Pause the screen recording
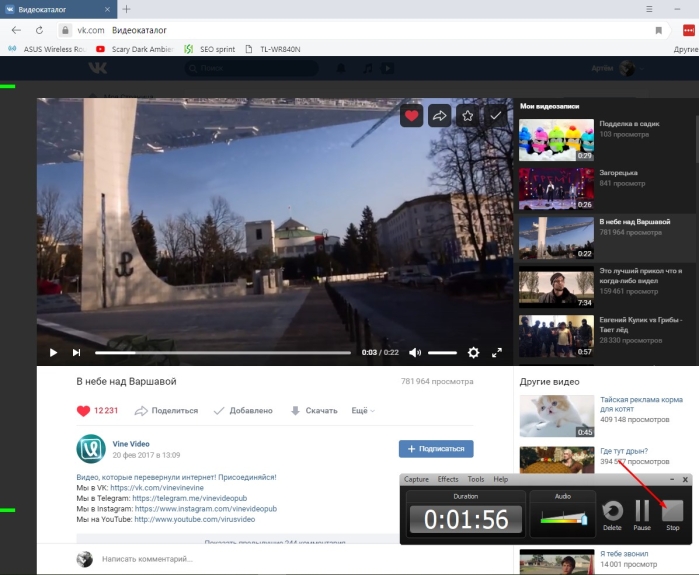The width and height of the screenshot is (699, 575). (x=642, y=515)
